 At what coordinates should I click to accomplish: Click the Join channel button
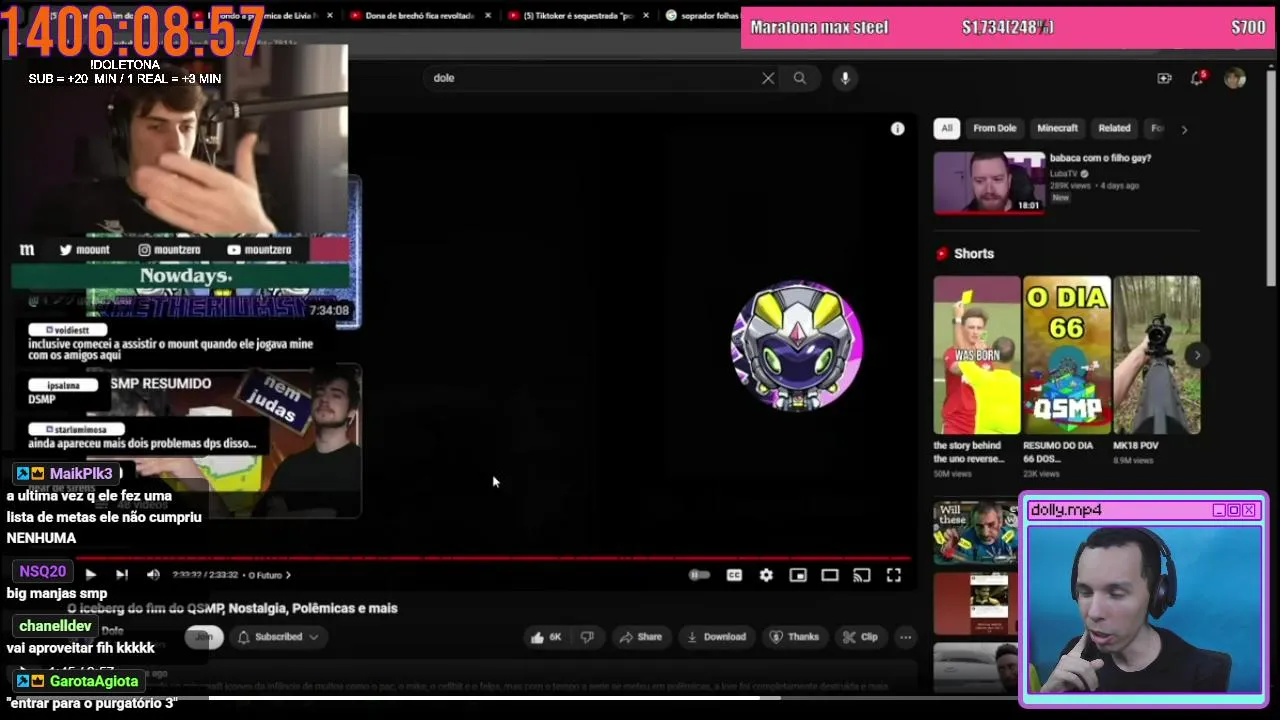tap(204, 637)
